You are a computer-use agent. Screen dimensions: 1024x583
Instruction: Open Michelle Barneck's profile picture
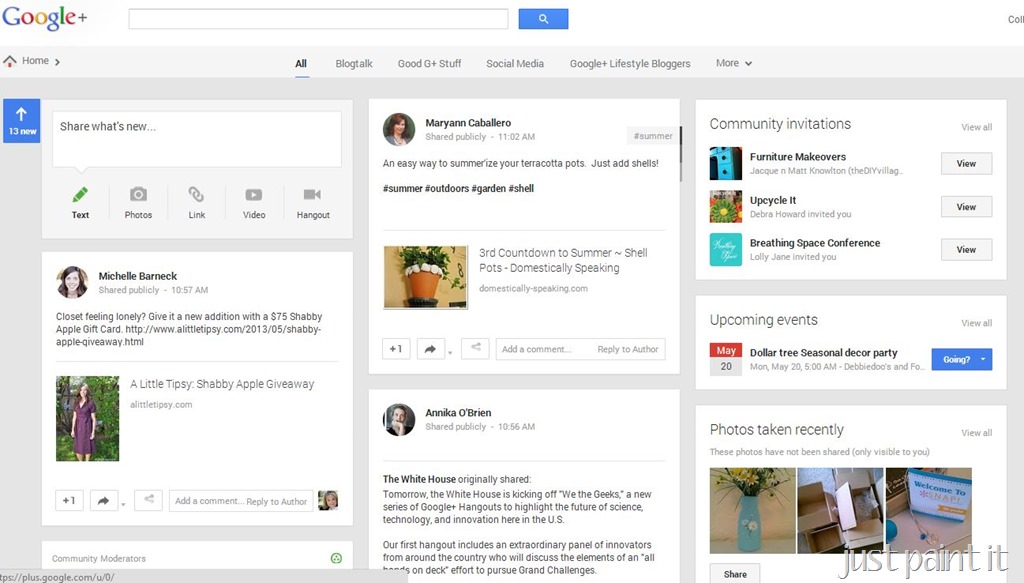coord(72,282)
